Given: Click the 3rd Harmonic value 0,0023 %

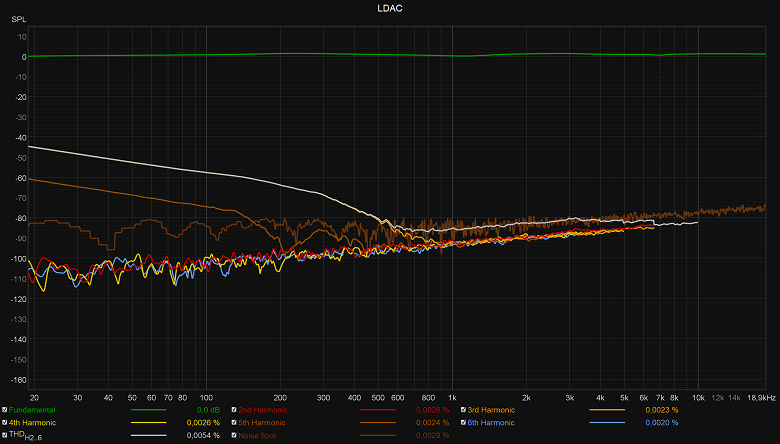Looking at the screenshot, I should pos(662,410).
